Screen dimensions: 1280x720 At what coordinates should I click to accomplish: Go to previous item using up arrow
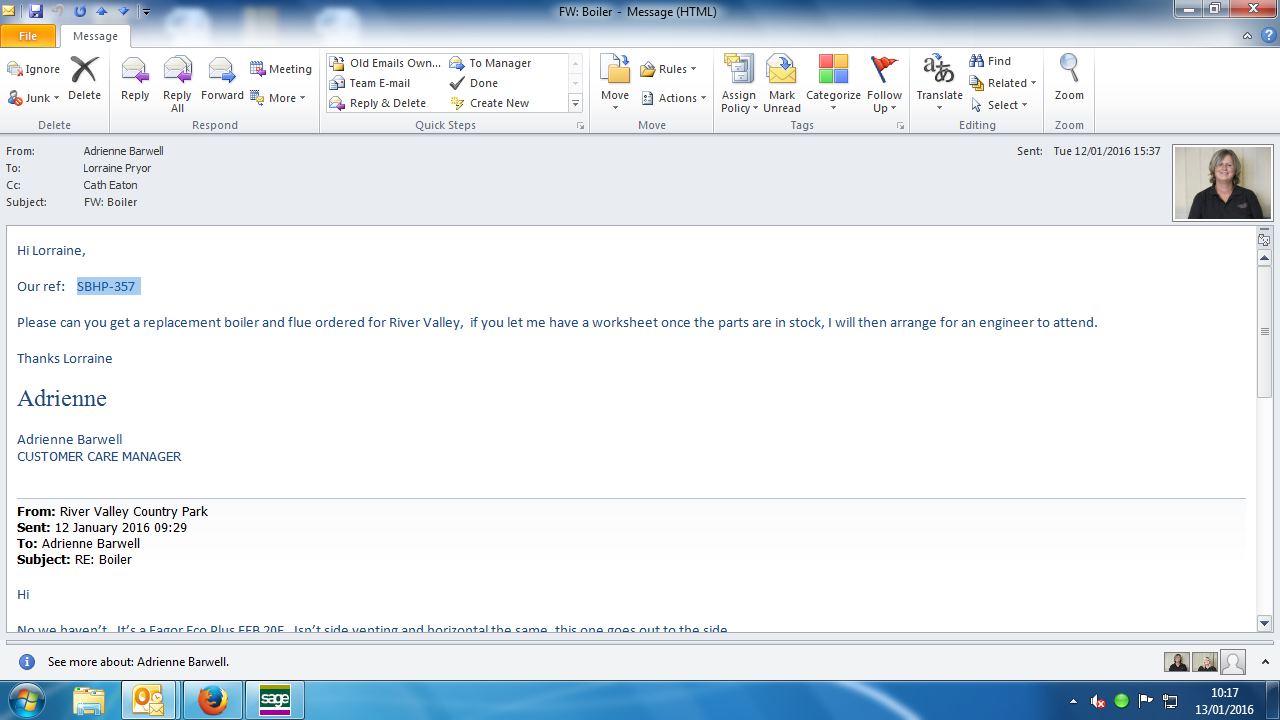point(102,11)
